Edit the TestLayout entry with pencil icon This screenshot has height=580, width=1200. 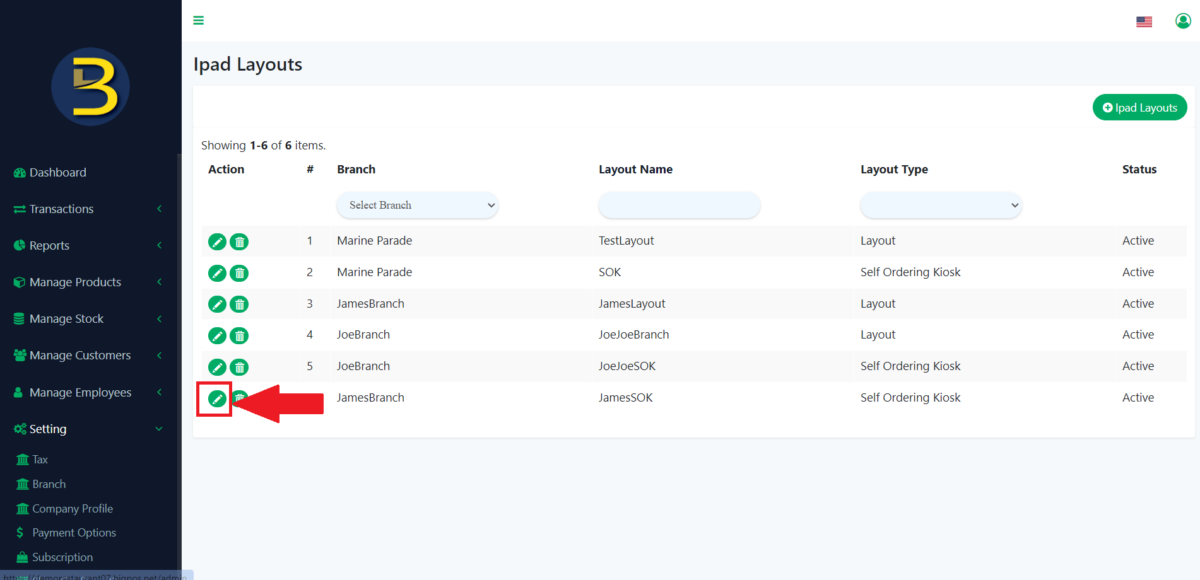(x=217, y=240)
